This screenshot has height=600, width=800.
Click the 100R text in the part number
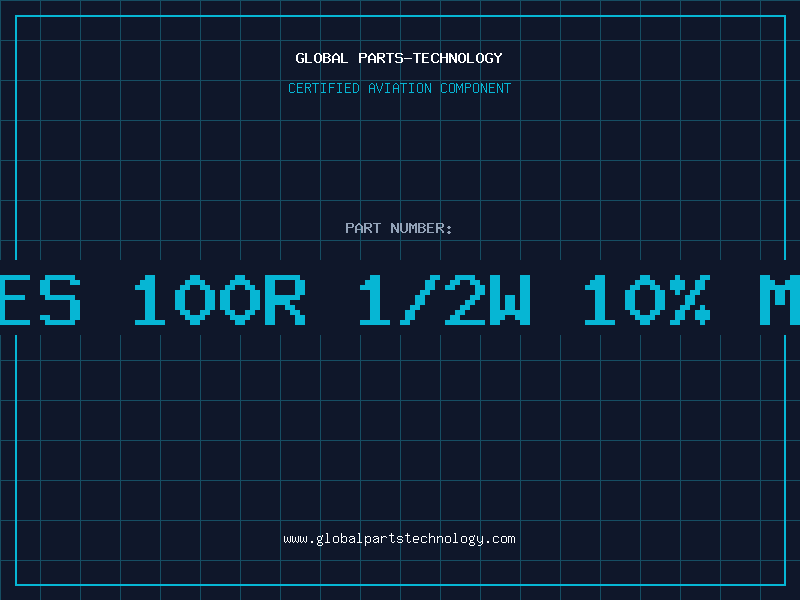[219, 299]
